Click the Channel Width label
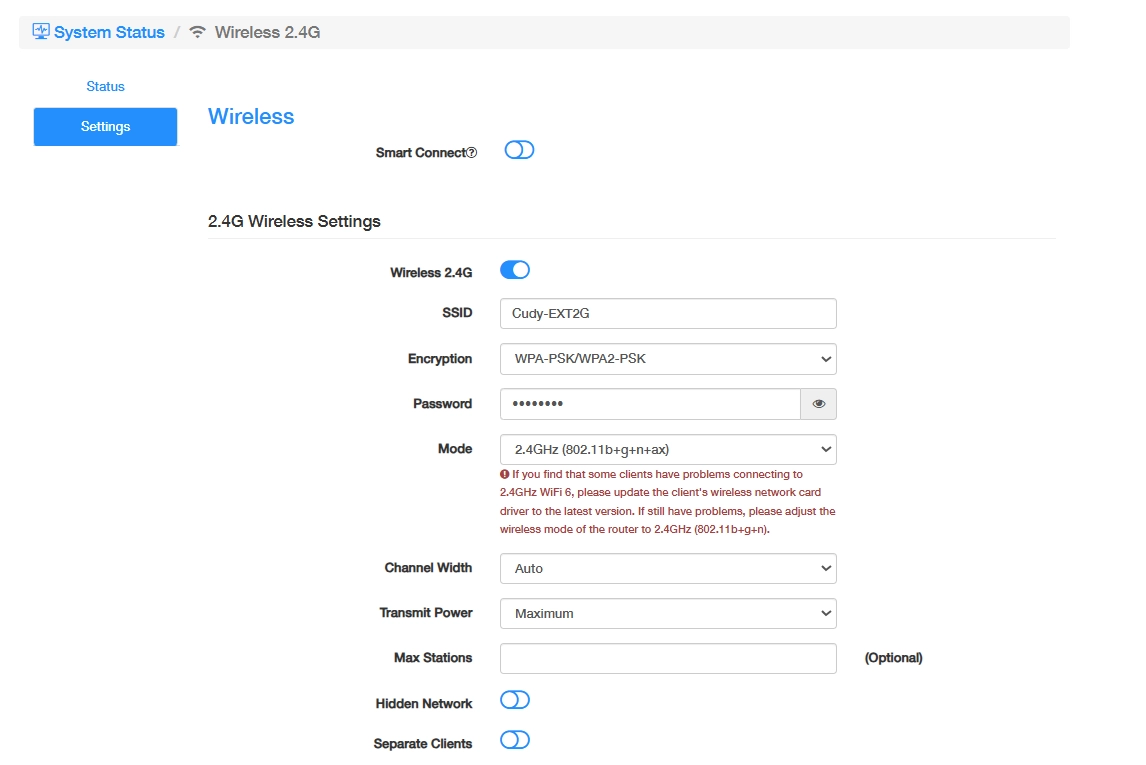Image resolution: width=1146 pixels, height=765 pixels. click(x=428, y=568)
